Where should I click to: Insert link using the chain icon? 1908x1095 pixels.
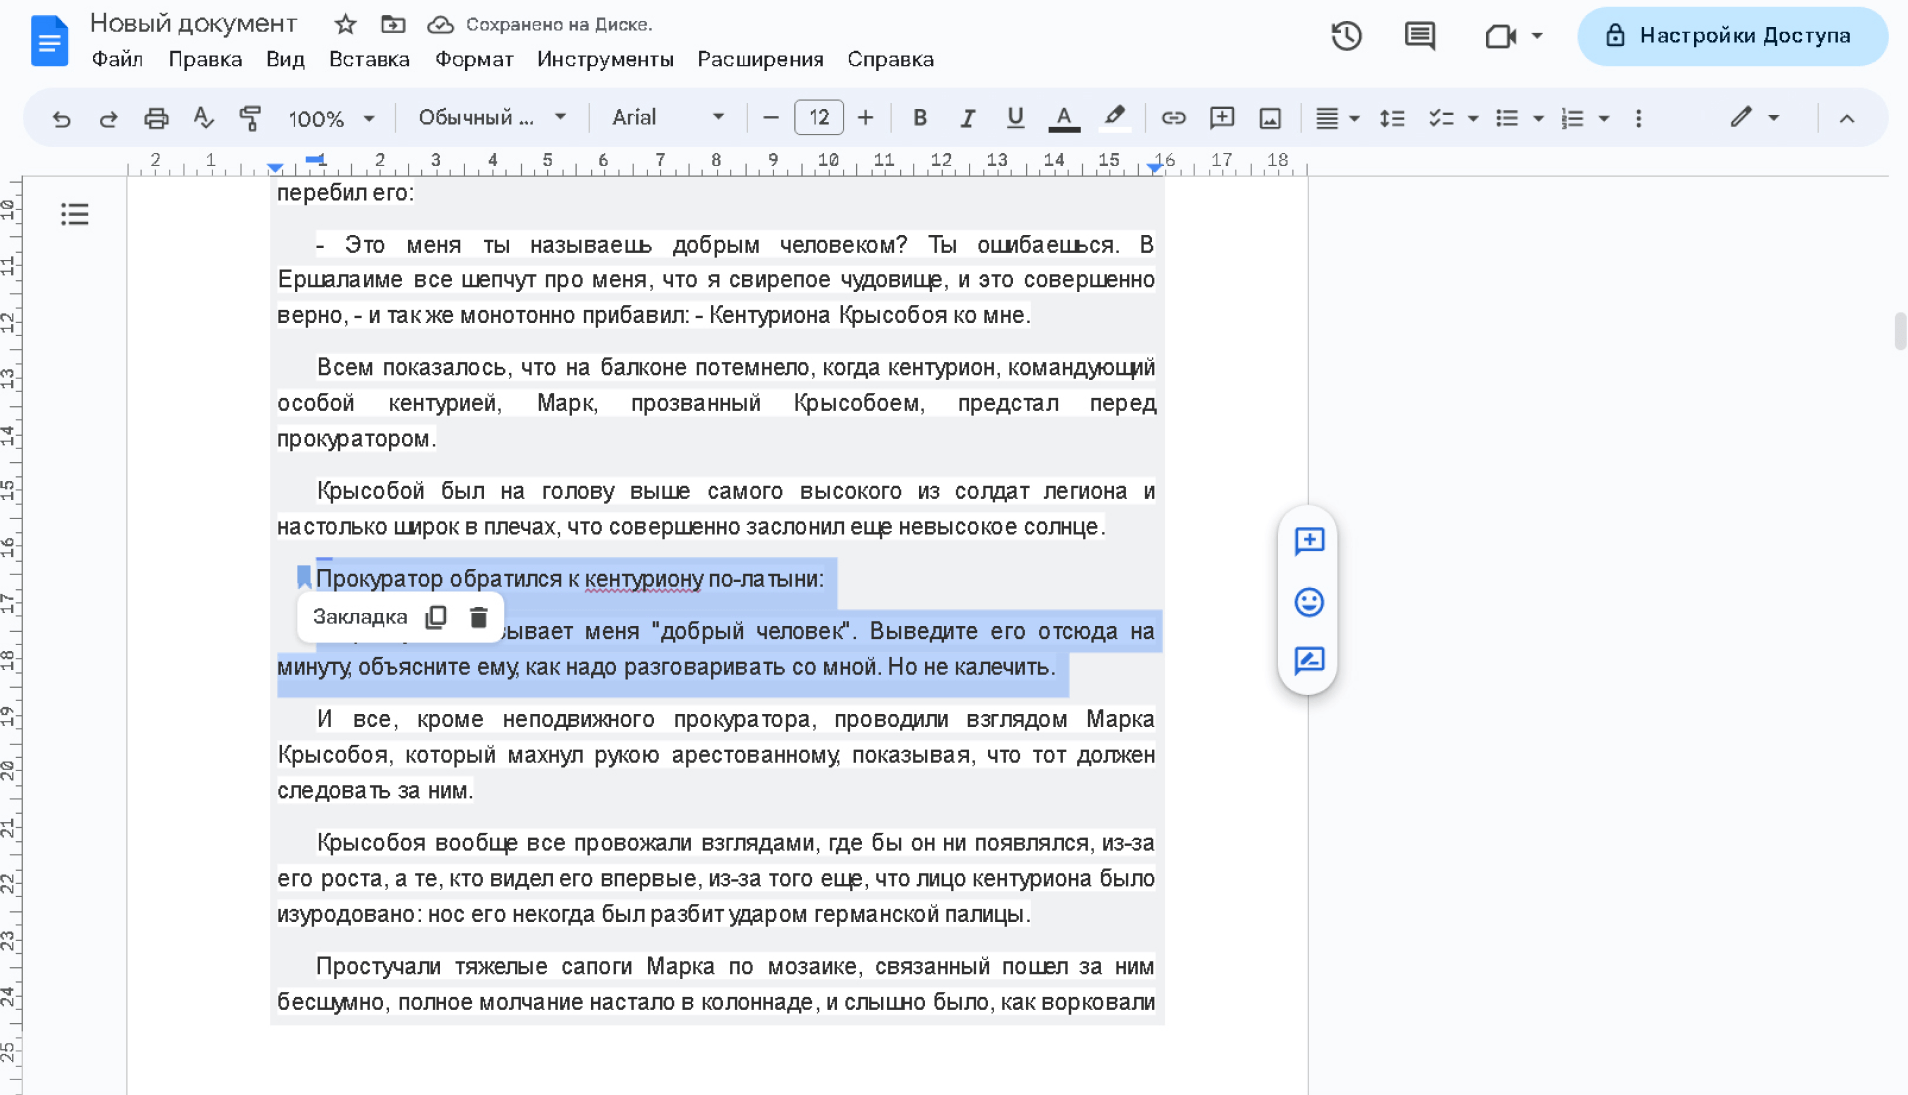pos(1173,118)
